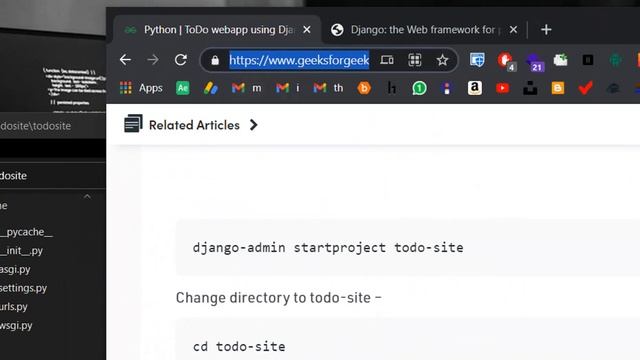Screen dimensions: 640x360
Task: Open the Gmail bookmark labeled m
Action: point(246,88)
